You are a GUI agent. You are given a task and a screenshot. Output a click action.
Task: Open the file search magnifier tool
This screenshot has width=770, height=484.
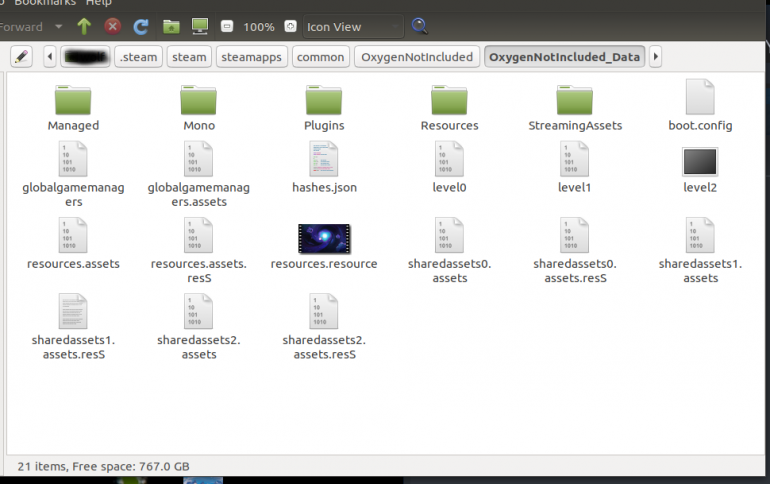[x=419, y=26]
